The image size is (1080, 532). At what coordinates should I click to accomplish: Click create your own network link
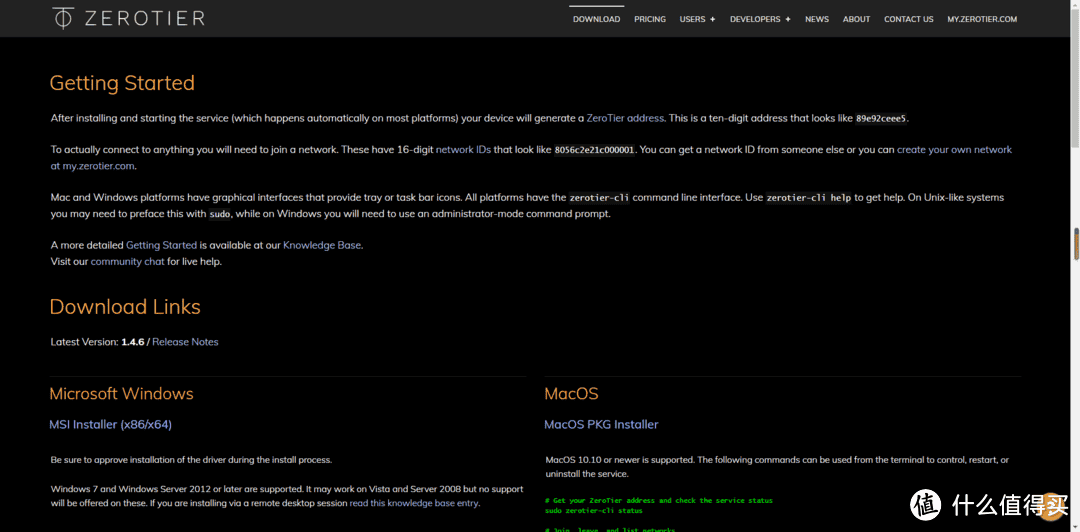[954, 150]
